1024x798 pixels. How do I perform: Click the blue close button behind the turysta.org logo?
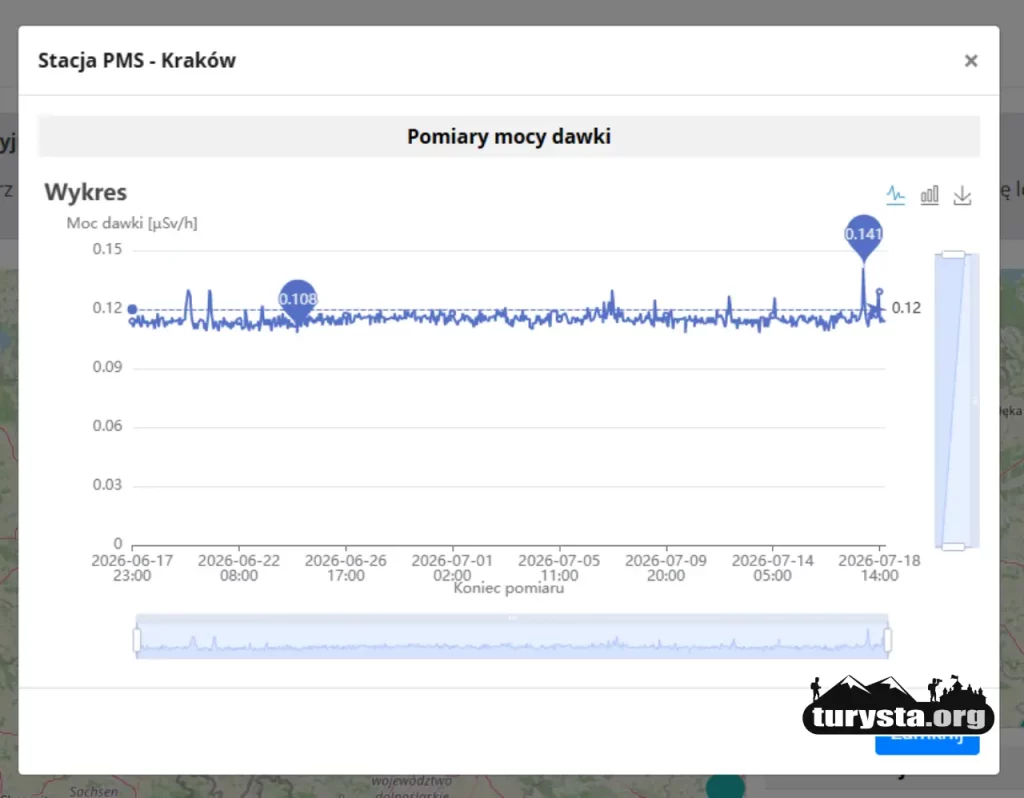tap(927, 743)
